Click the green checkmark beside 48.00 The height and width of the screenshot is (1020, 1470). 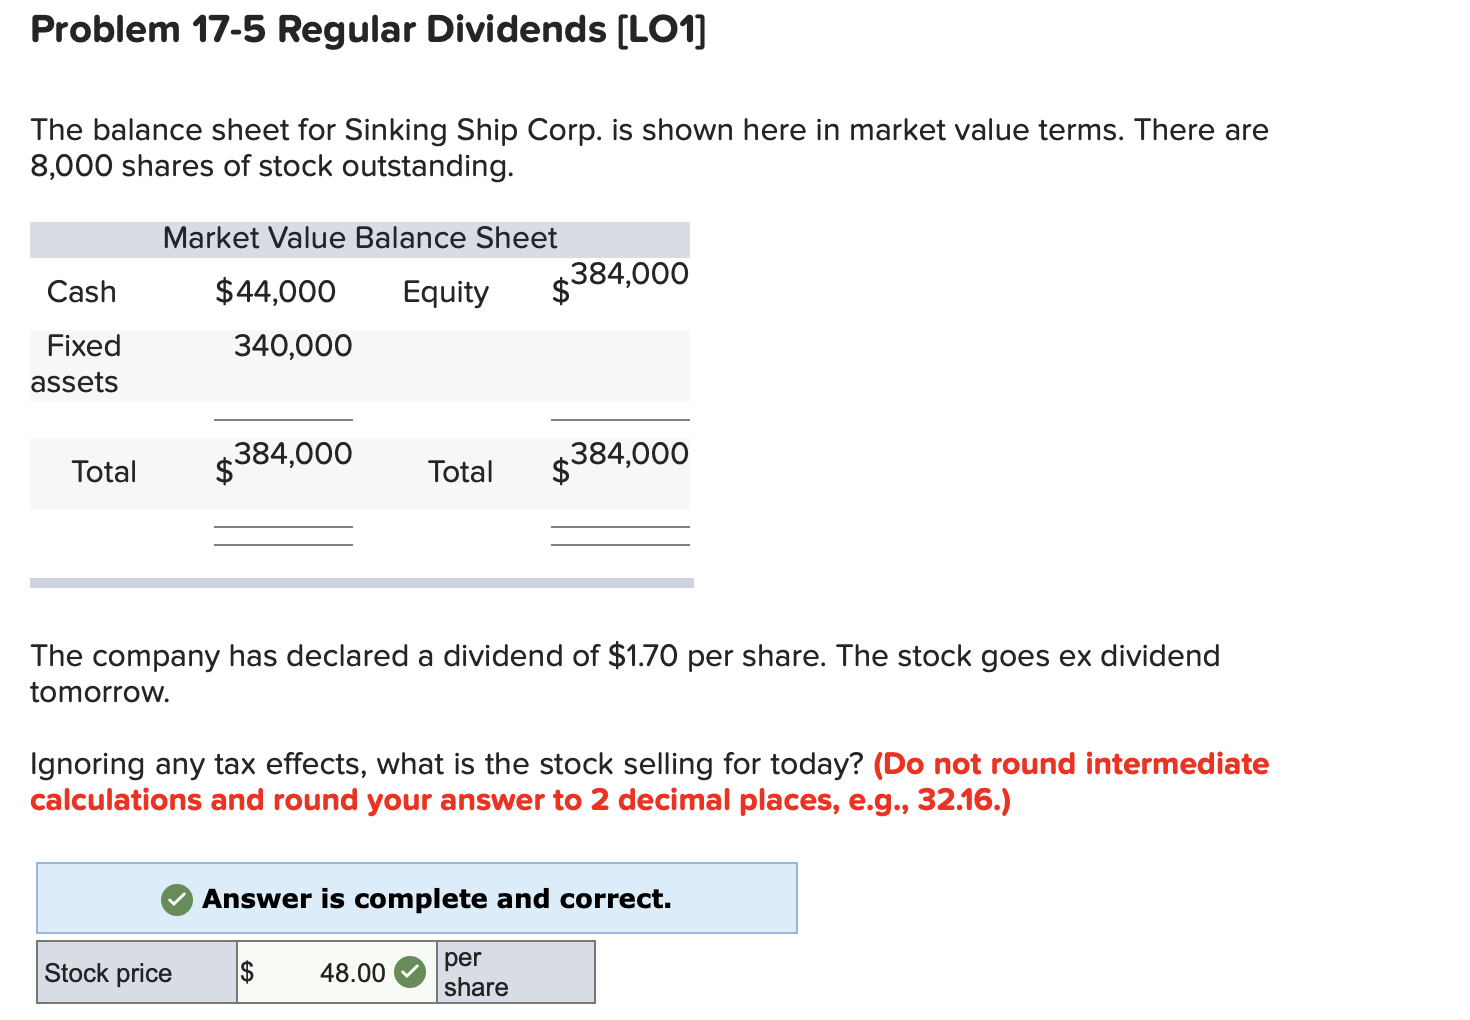[410, 971]
